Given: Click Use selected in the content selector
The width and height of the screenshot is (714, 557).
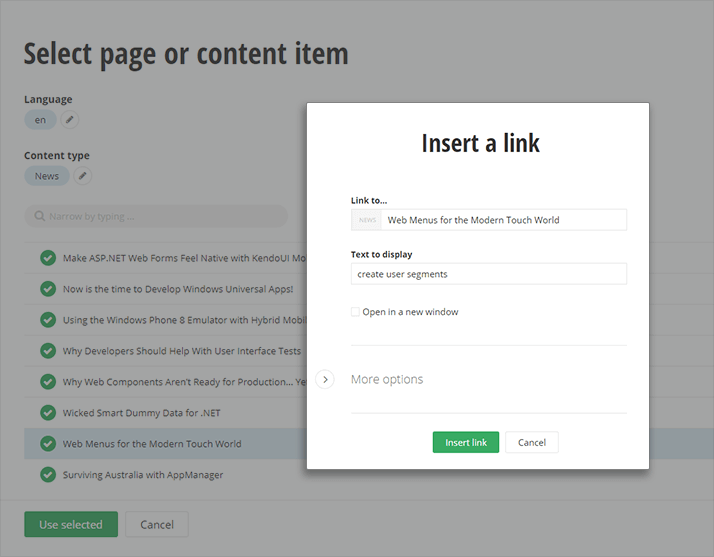Looking at the screenshot, I should click(71, 524).
